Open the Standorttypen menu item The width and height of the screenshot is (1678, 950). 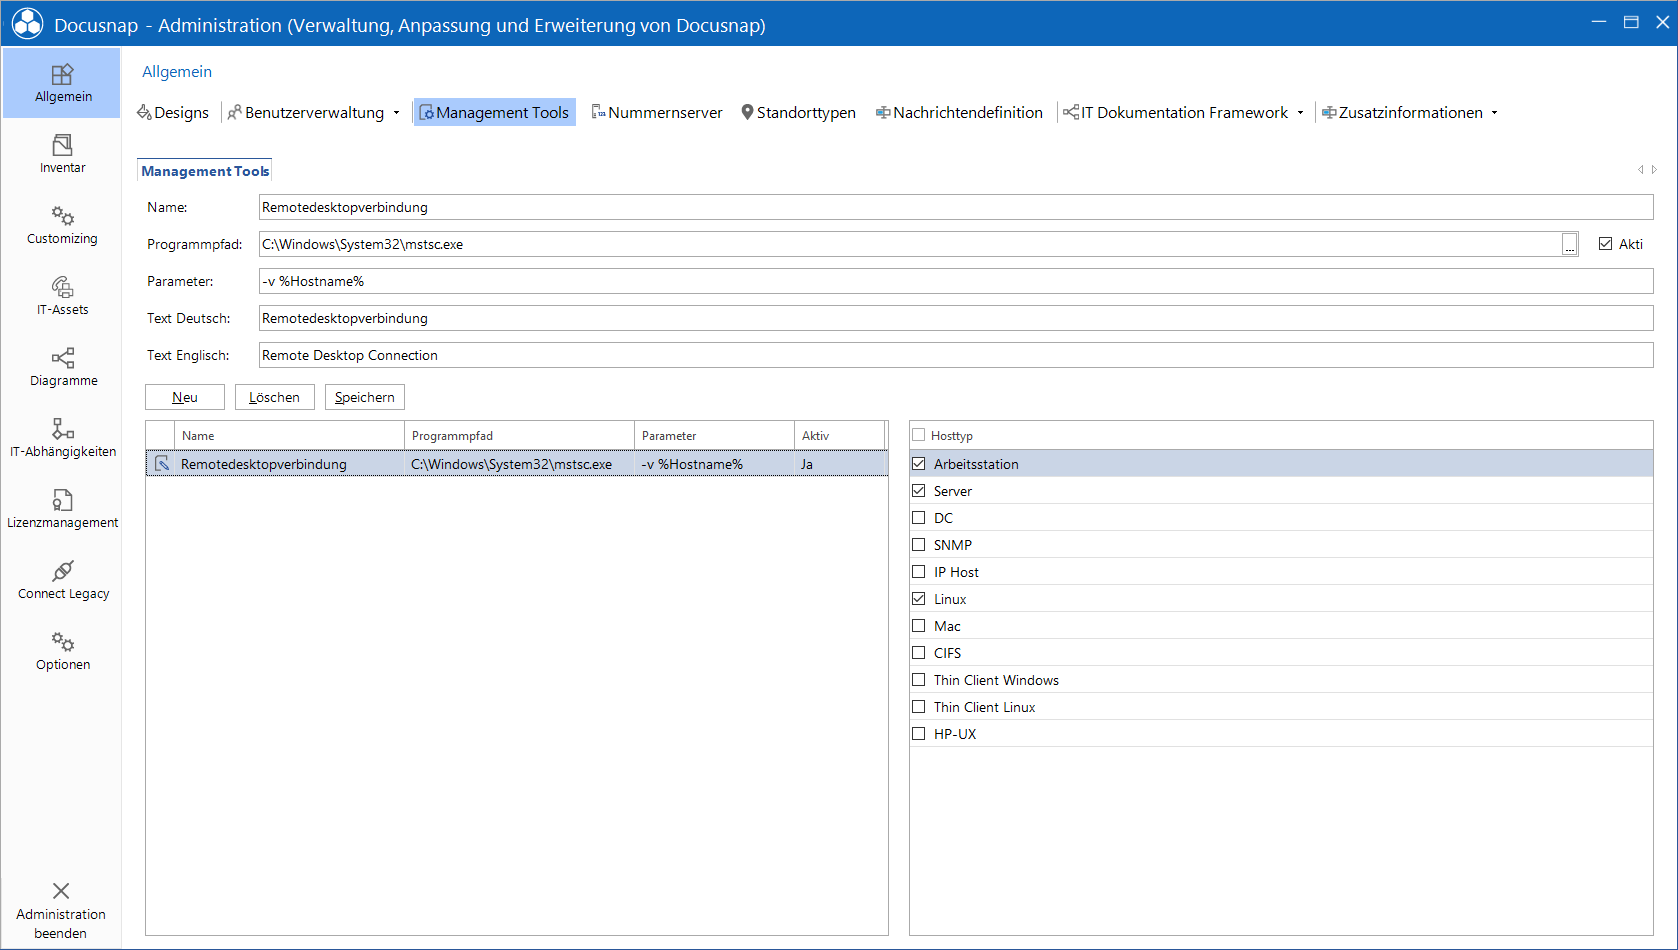(x=798, y=112)
